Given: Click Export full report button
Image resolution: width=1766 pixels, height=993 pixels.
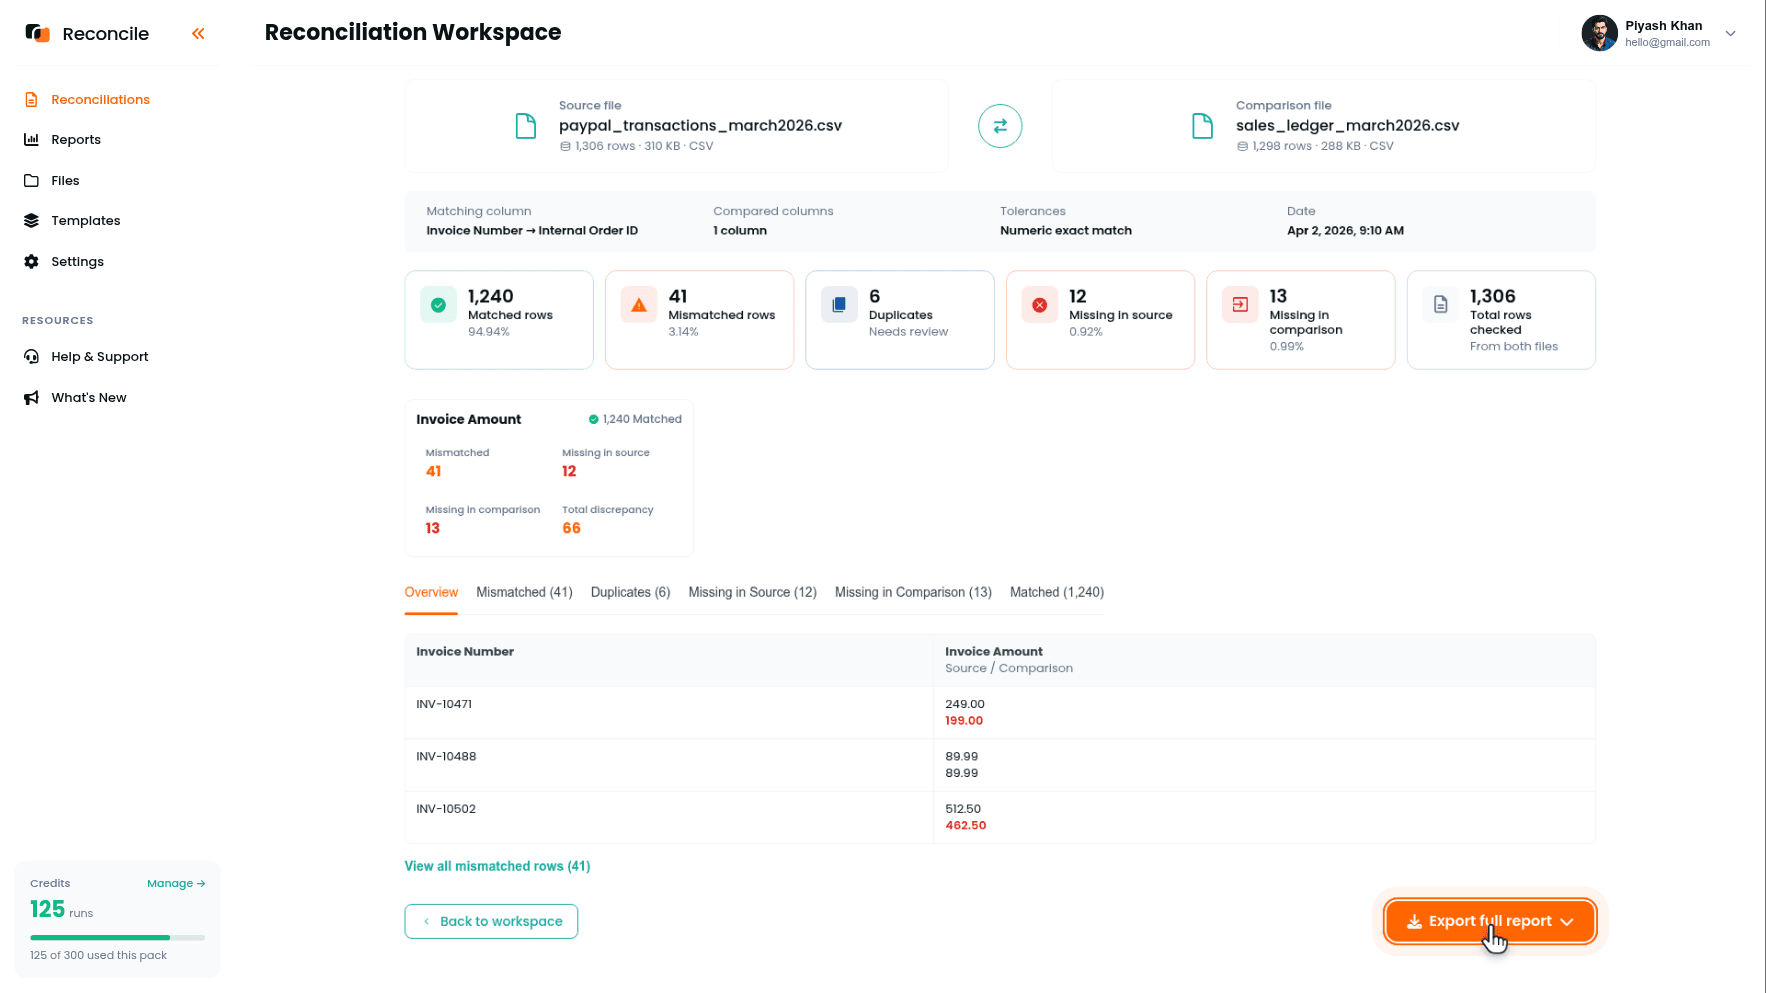Looking at the screenshot, I should [x=1490, y=922].
